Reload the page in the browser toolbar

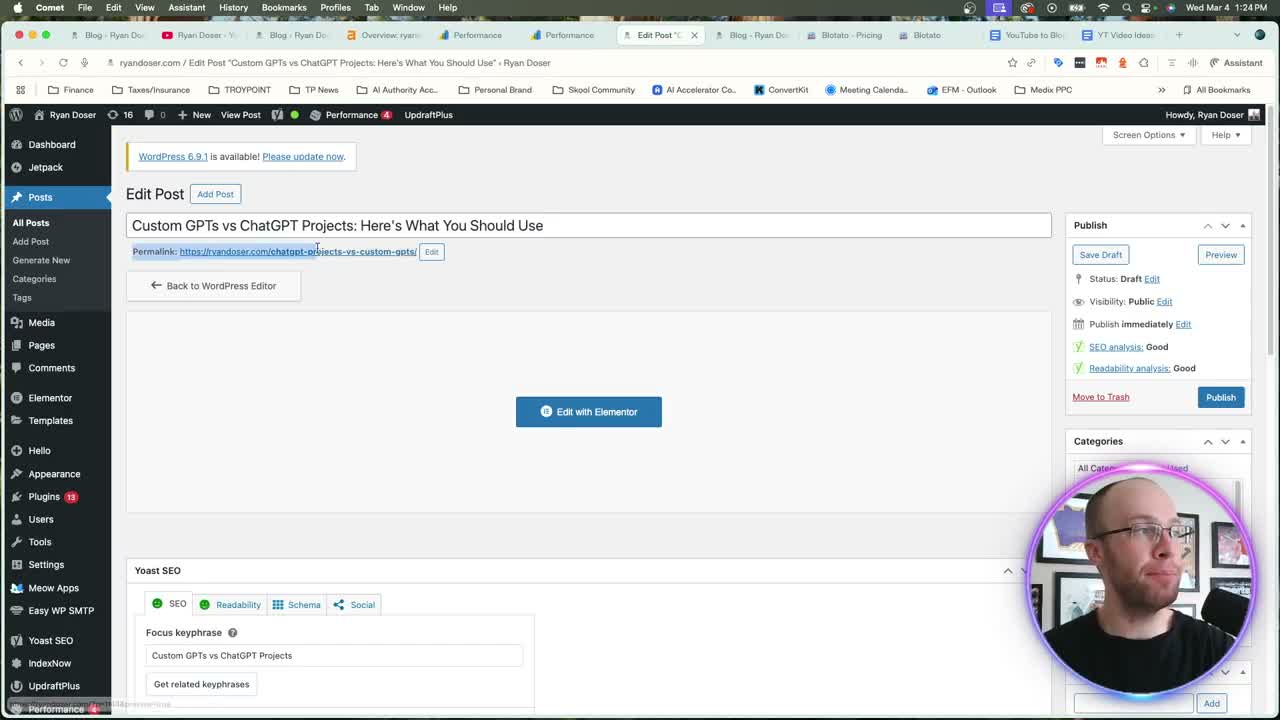[63, 63]
